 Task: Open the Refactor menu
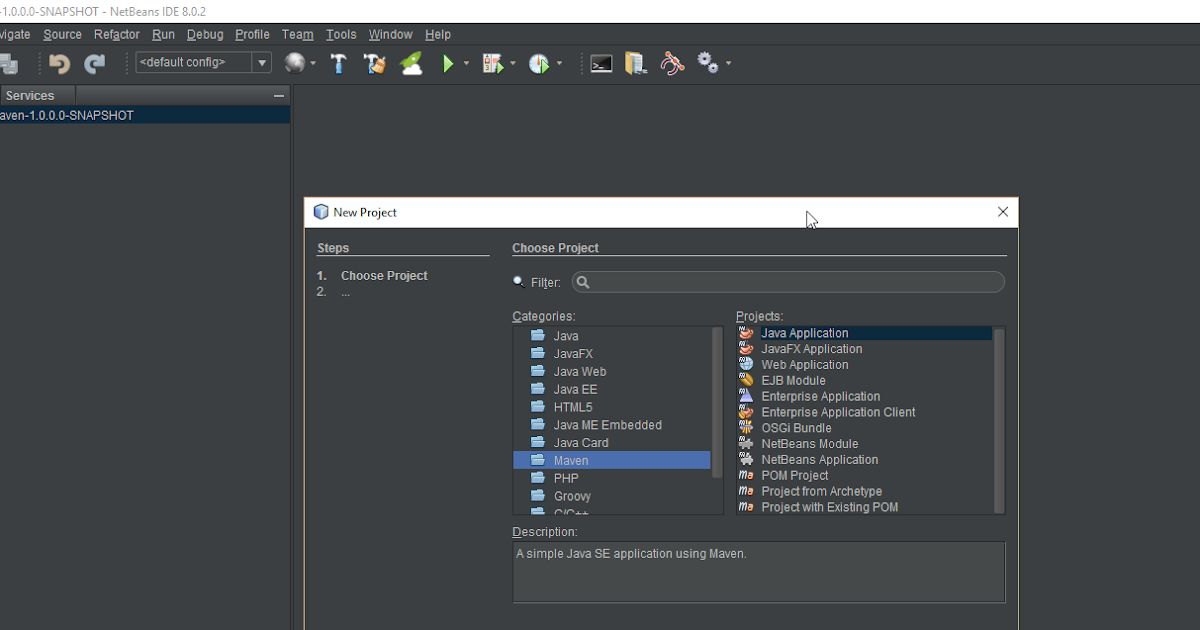click(x=117, y=34)
